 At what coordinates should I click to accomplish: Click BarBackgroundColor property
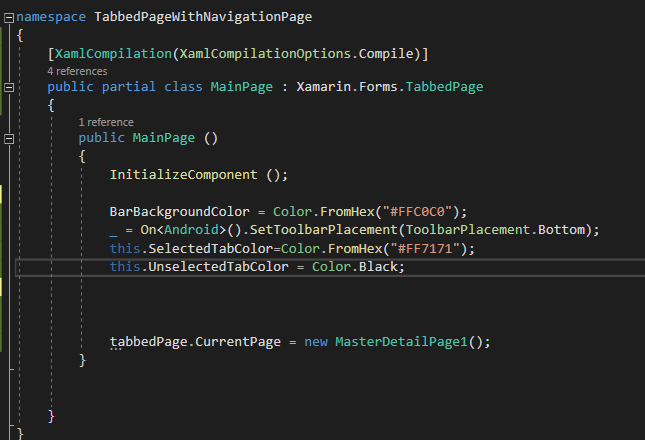coord(180,212)
